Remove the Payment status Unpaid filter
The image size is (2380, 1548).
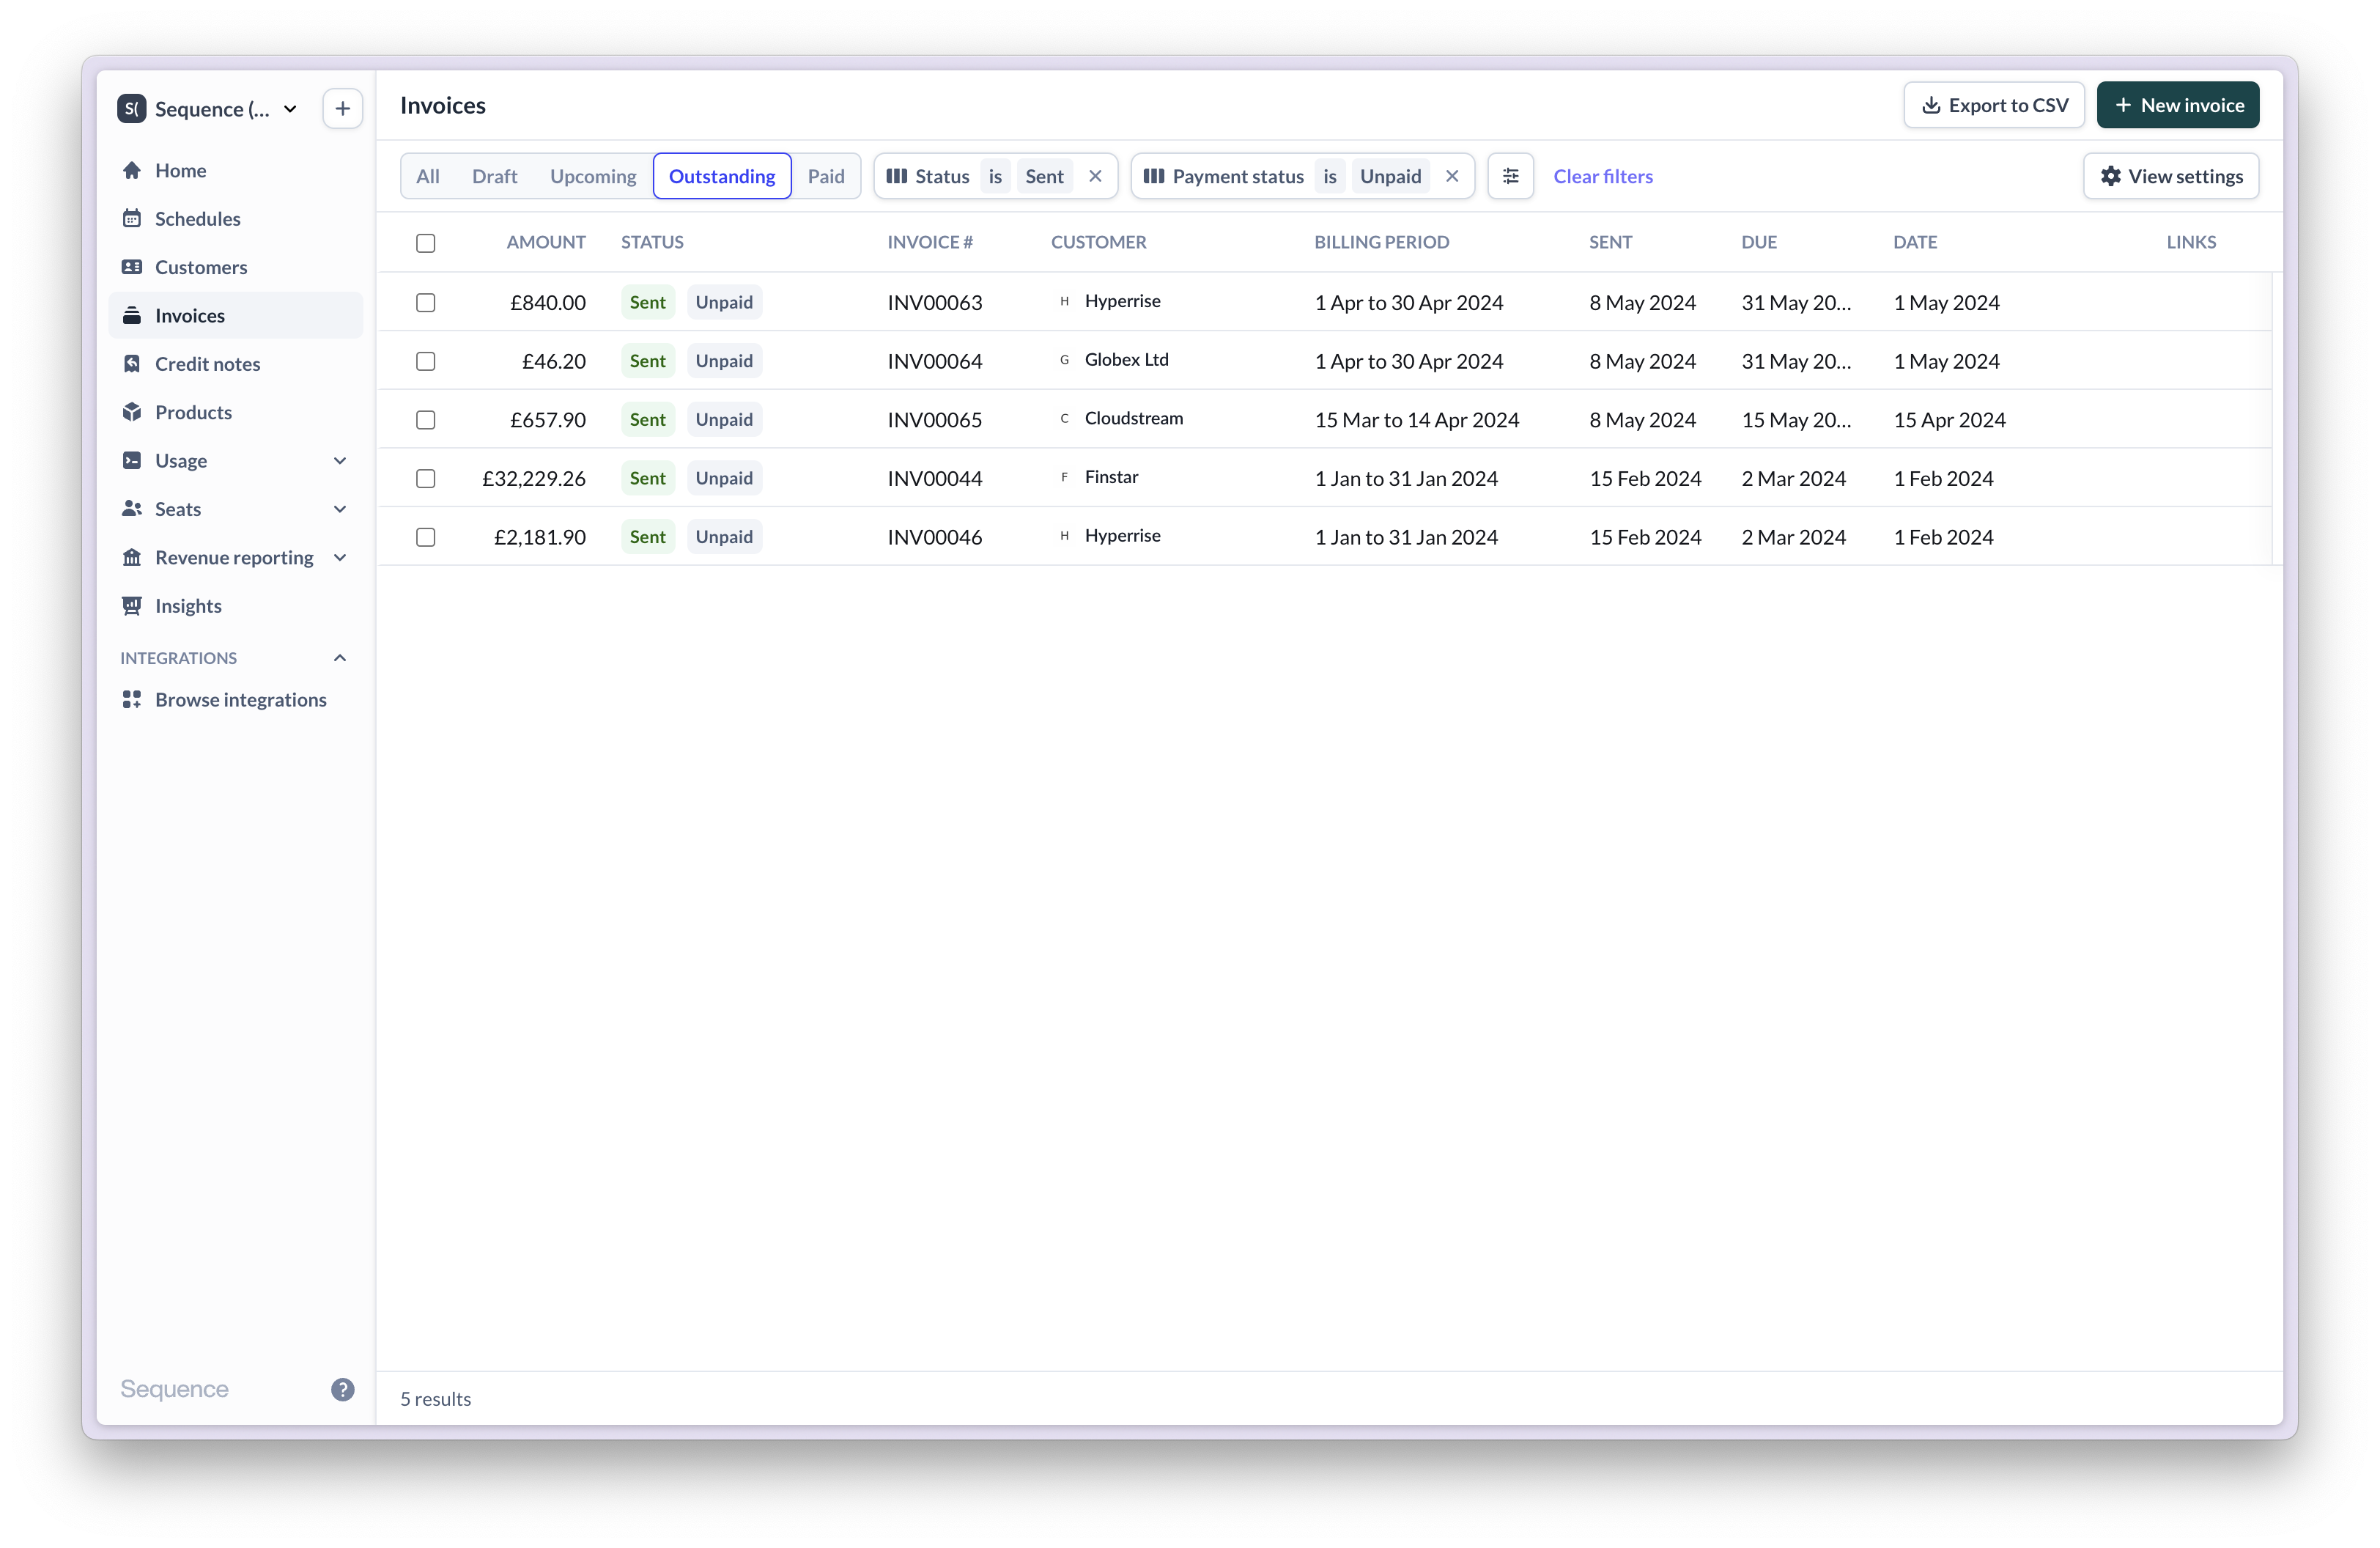[x=1452, y=176]
